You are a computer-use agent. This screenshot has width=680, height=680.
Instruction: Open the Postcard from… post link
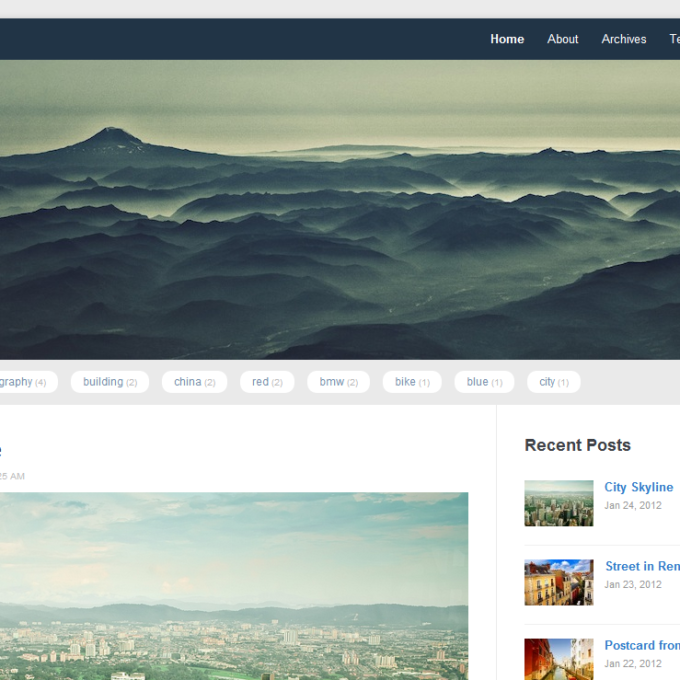coord(642,645)
